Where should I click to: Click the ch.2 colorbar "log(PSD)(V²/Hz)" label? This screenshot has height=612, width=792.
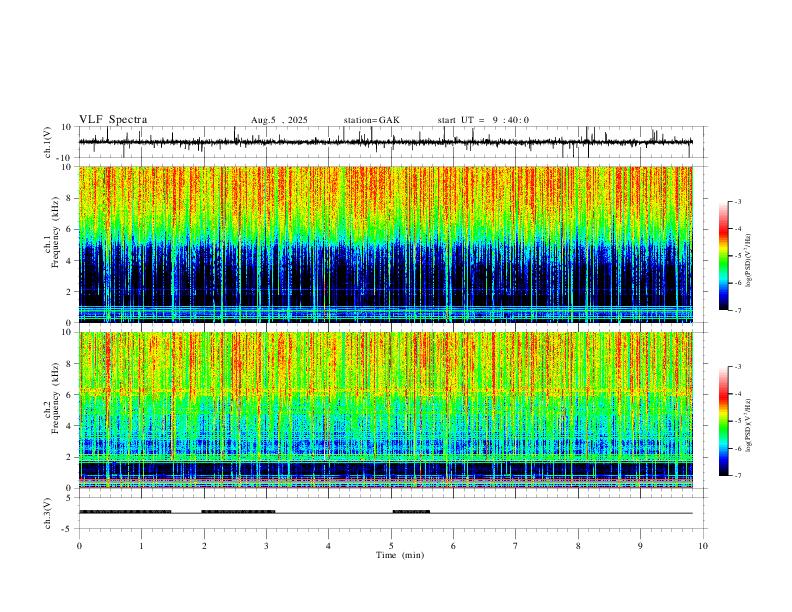pos(749,425)
